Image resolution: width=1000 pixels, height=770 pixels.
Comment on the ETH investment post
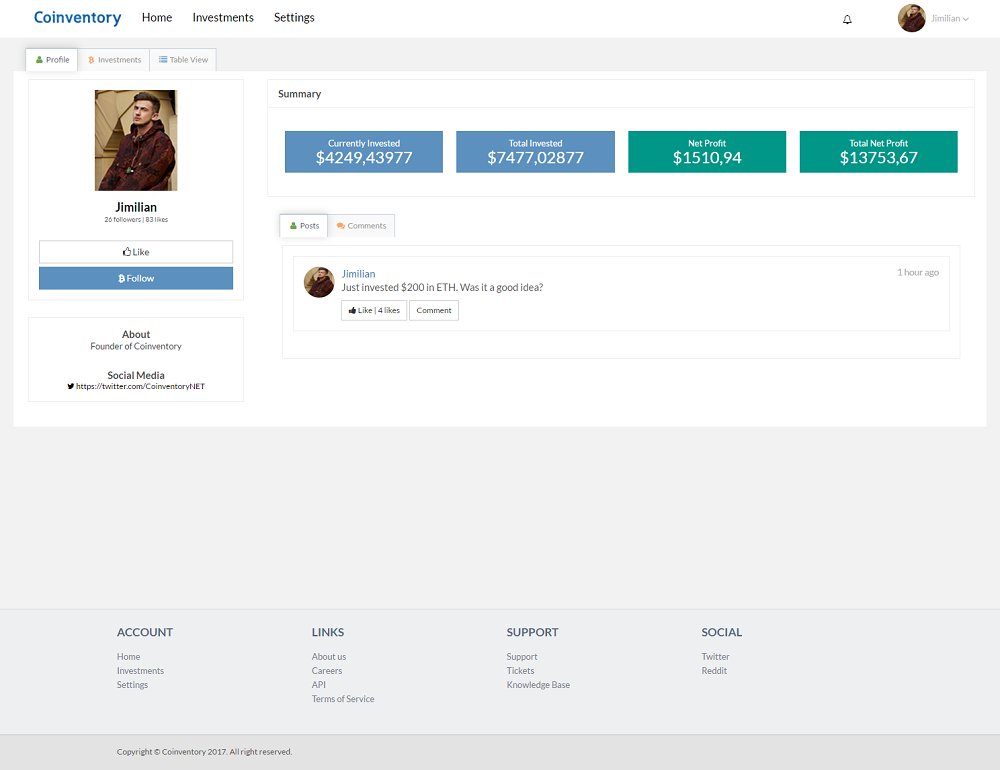point(434,311)
